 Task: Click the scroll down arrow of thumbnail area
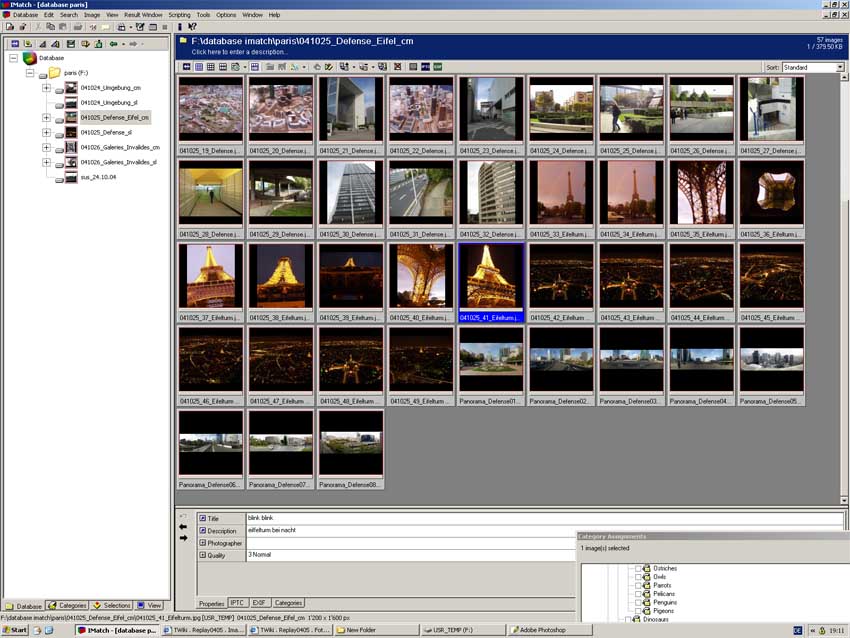tap(844, 500)
